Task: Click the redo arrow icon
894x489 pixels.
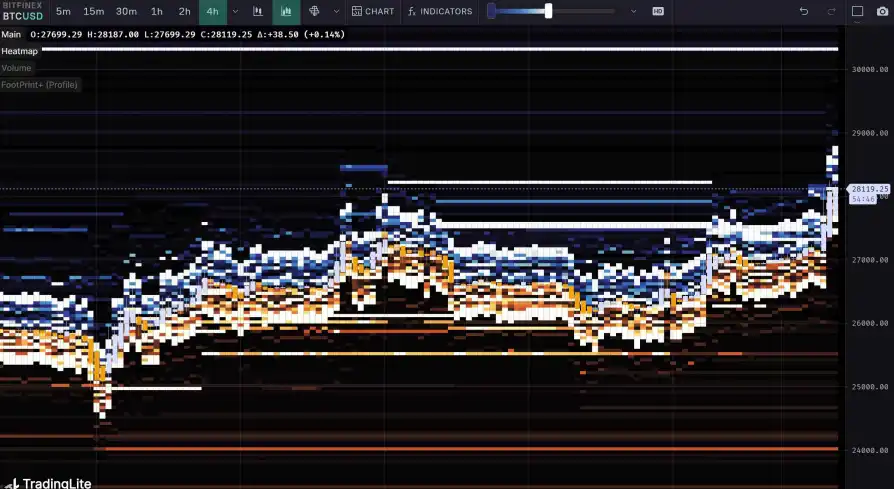Action: coord(831,11)
